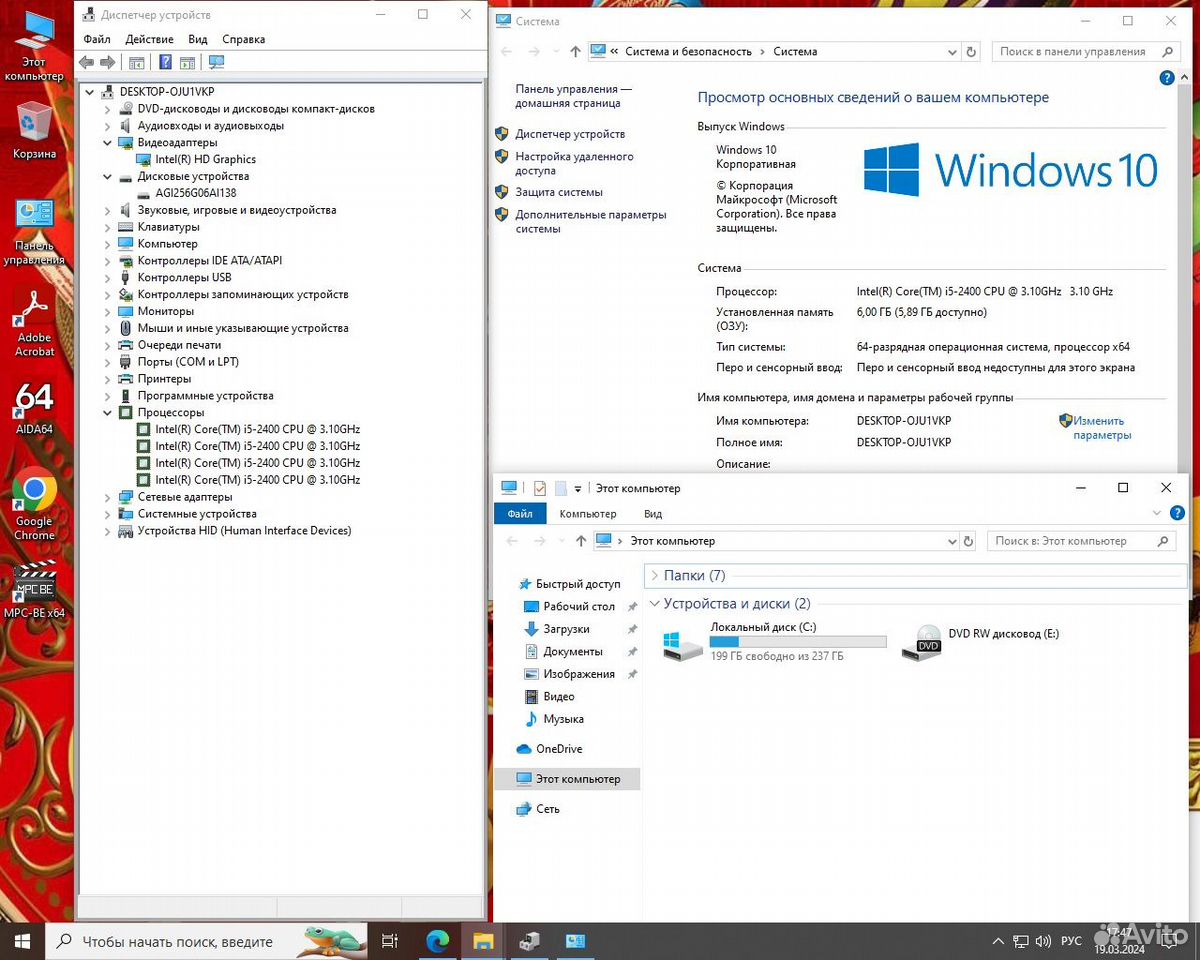Click Панель управления — домашняя страница link
This screenshot has height=960, width=1200.
click(573, 96)
